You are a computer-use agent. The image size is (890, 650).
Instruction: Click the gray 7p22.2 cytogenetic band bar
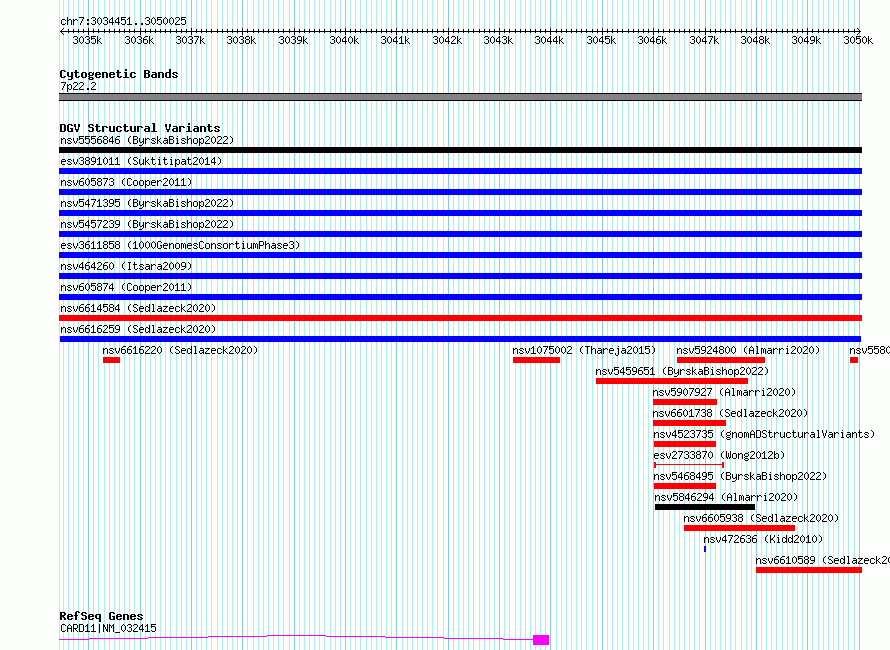pyautogui.click(x=460, y=97)
